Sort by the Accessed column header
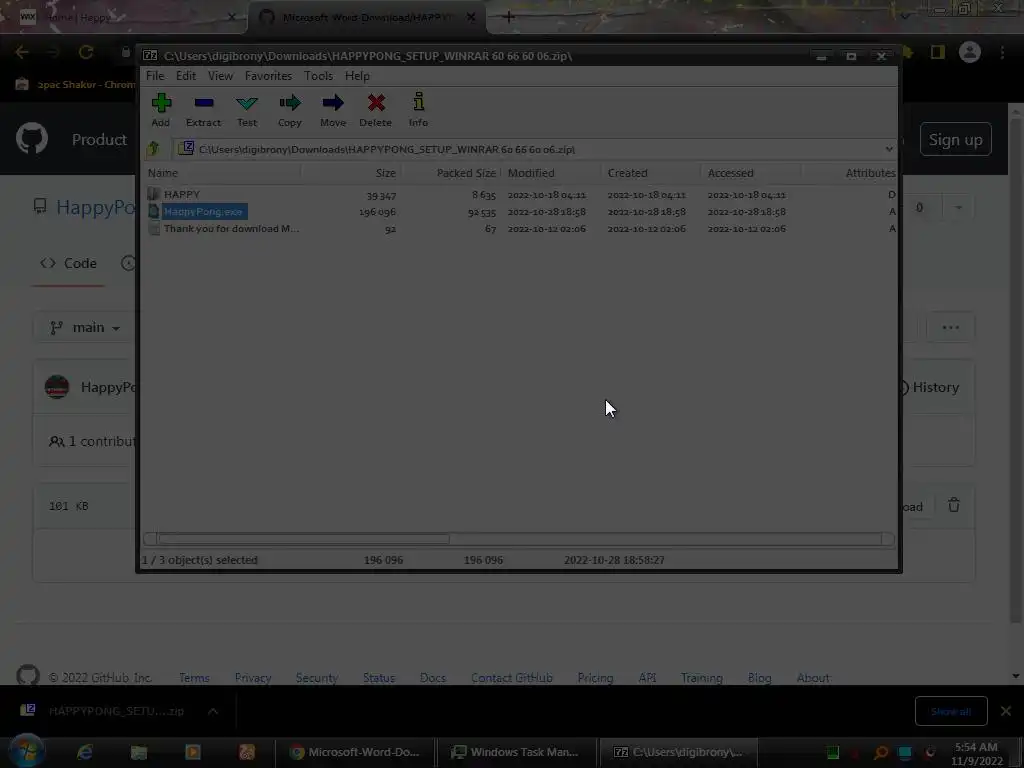Viewport: 1024px width, 768px height. [751, 173]
